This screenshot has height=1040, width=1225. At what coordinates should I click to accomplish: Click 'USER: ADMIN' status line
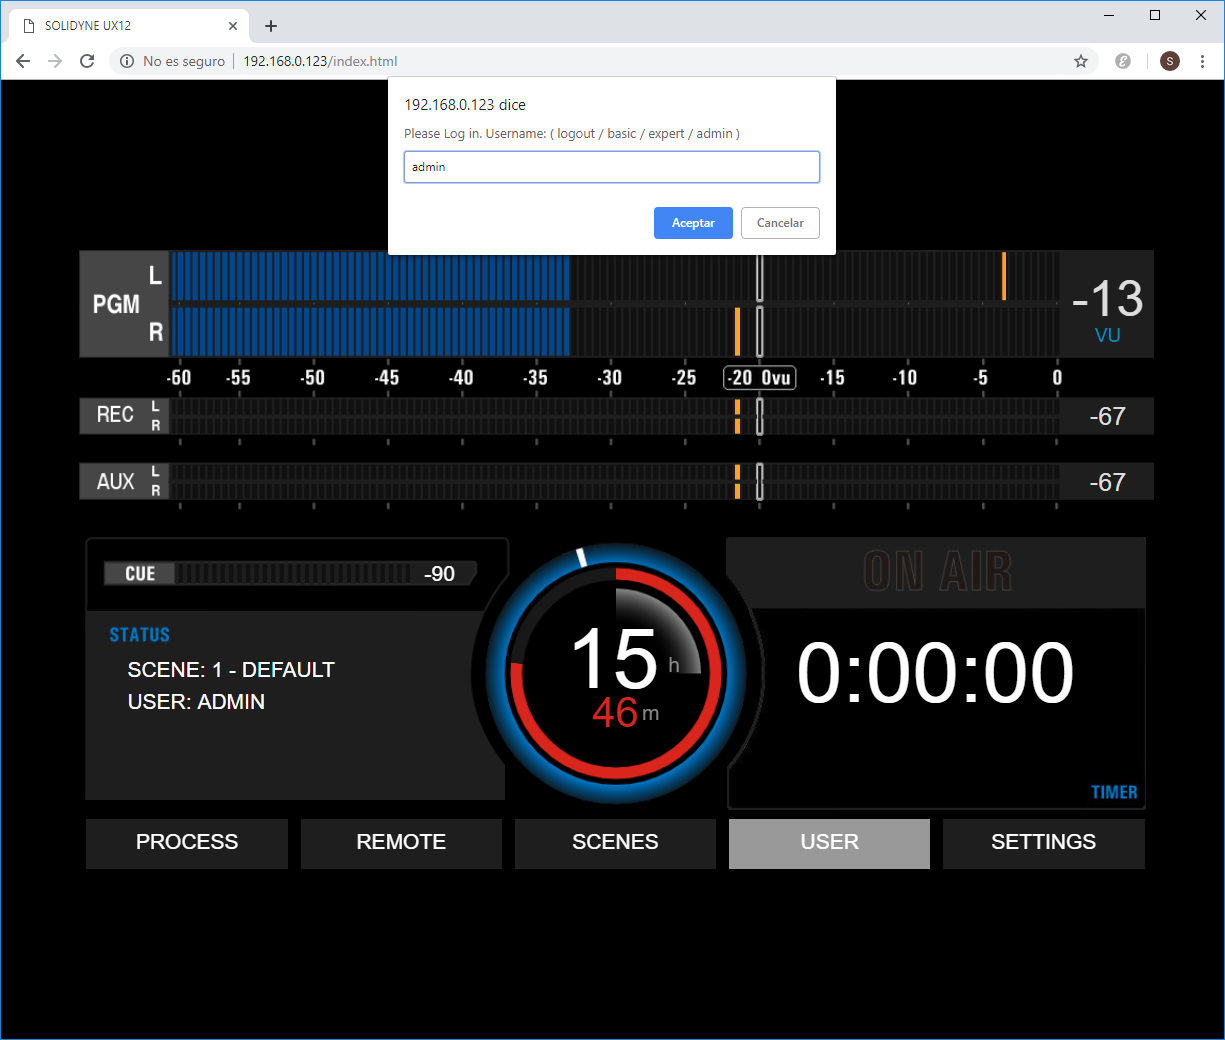(x=196, y=702)
